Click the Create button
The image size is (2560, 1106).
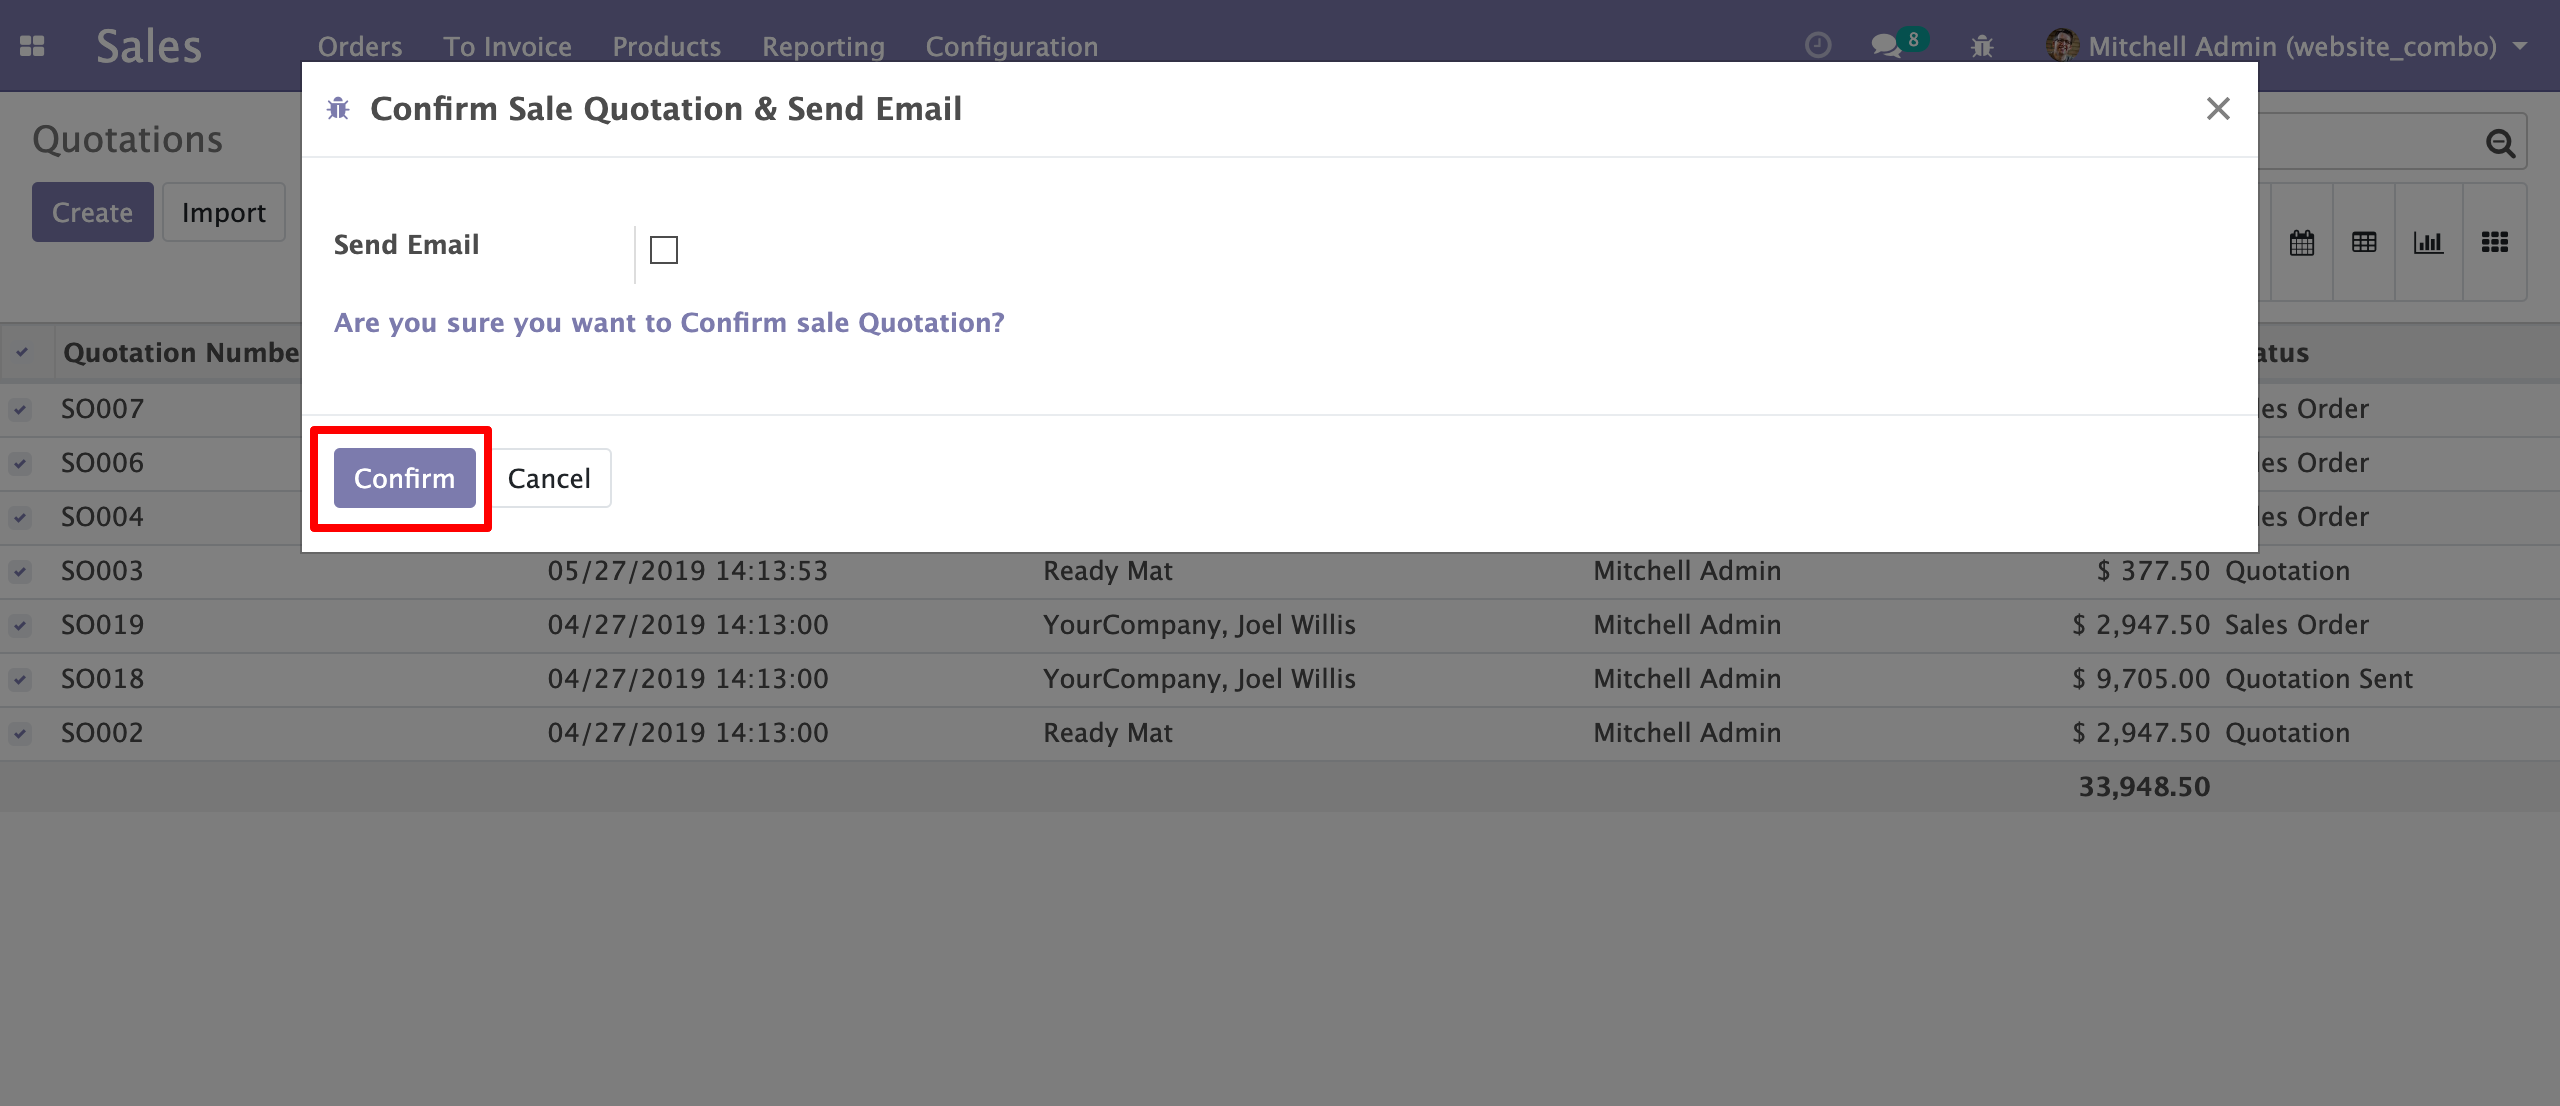93,212
